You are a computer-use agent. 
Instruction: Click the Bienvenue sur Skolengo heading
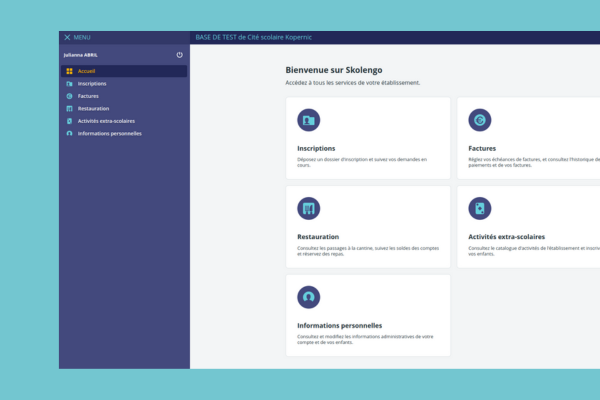334,70
